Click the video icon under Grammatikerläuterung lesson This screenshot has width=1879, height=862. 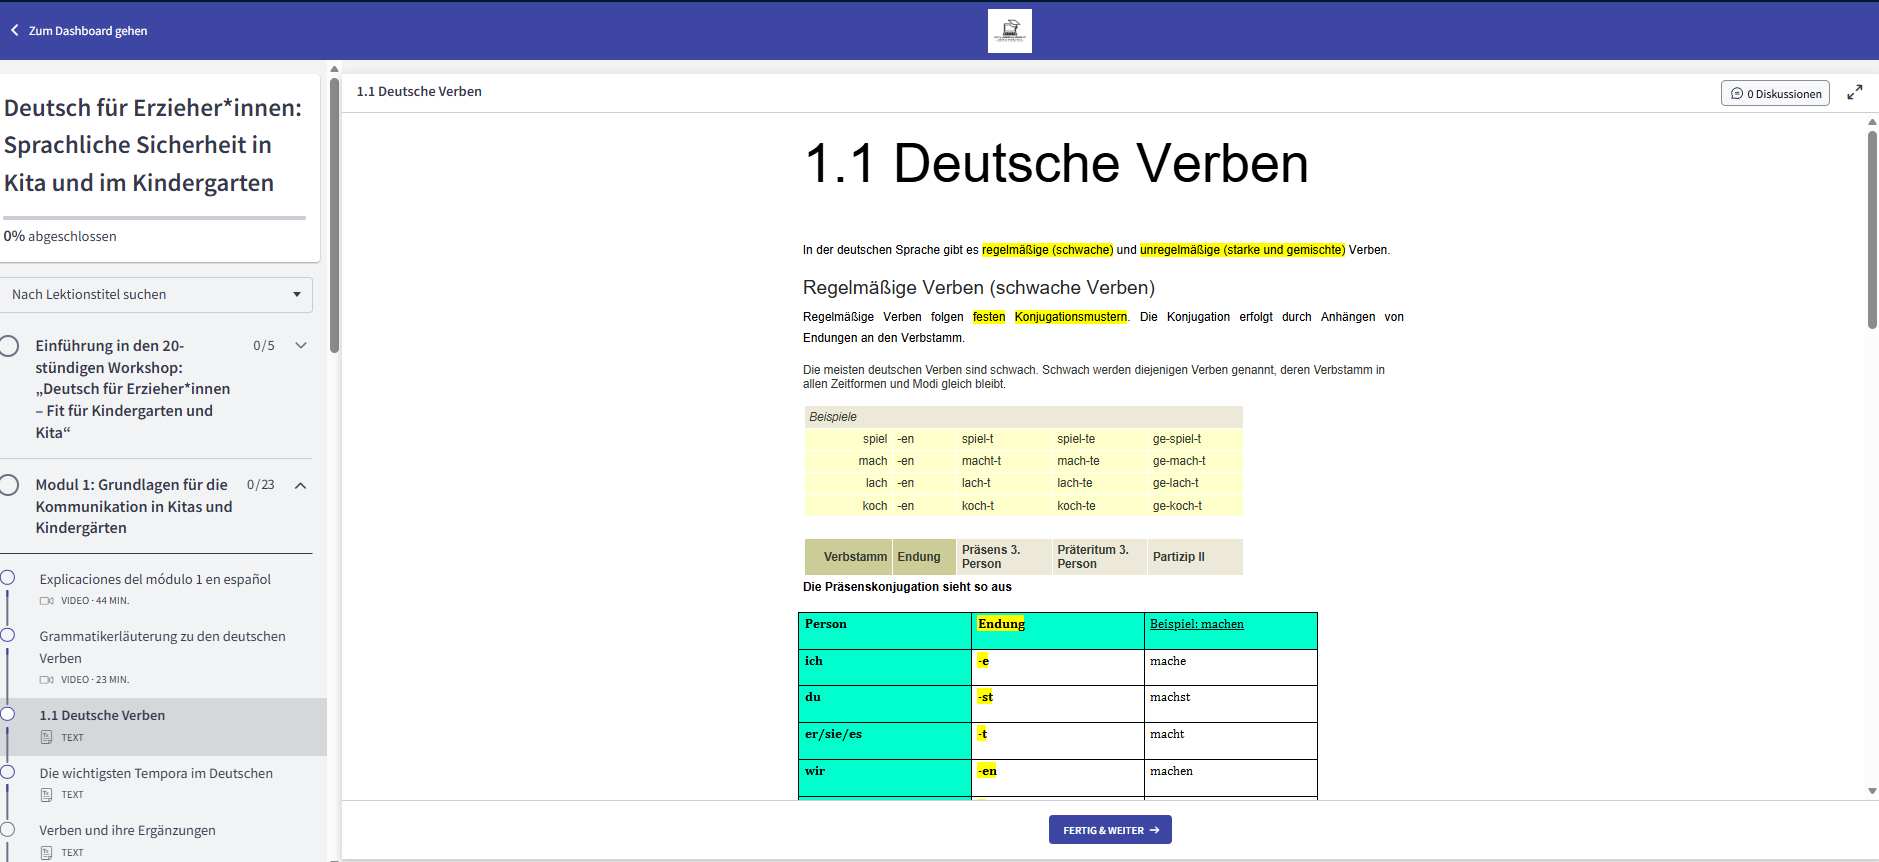point(46,680)
